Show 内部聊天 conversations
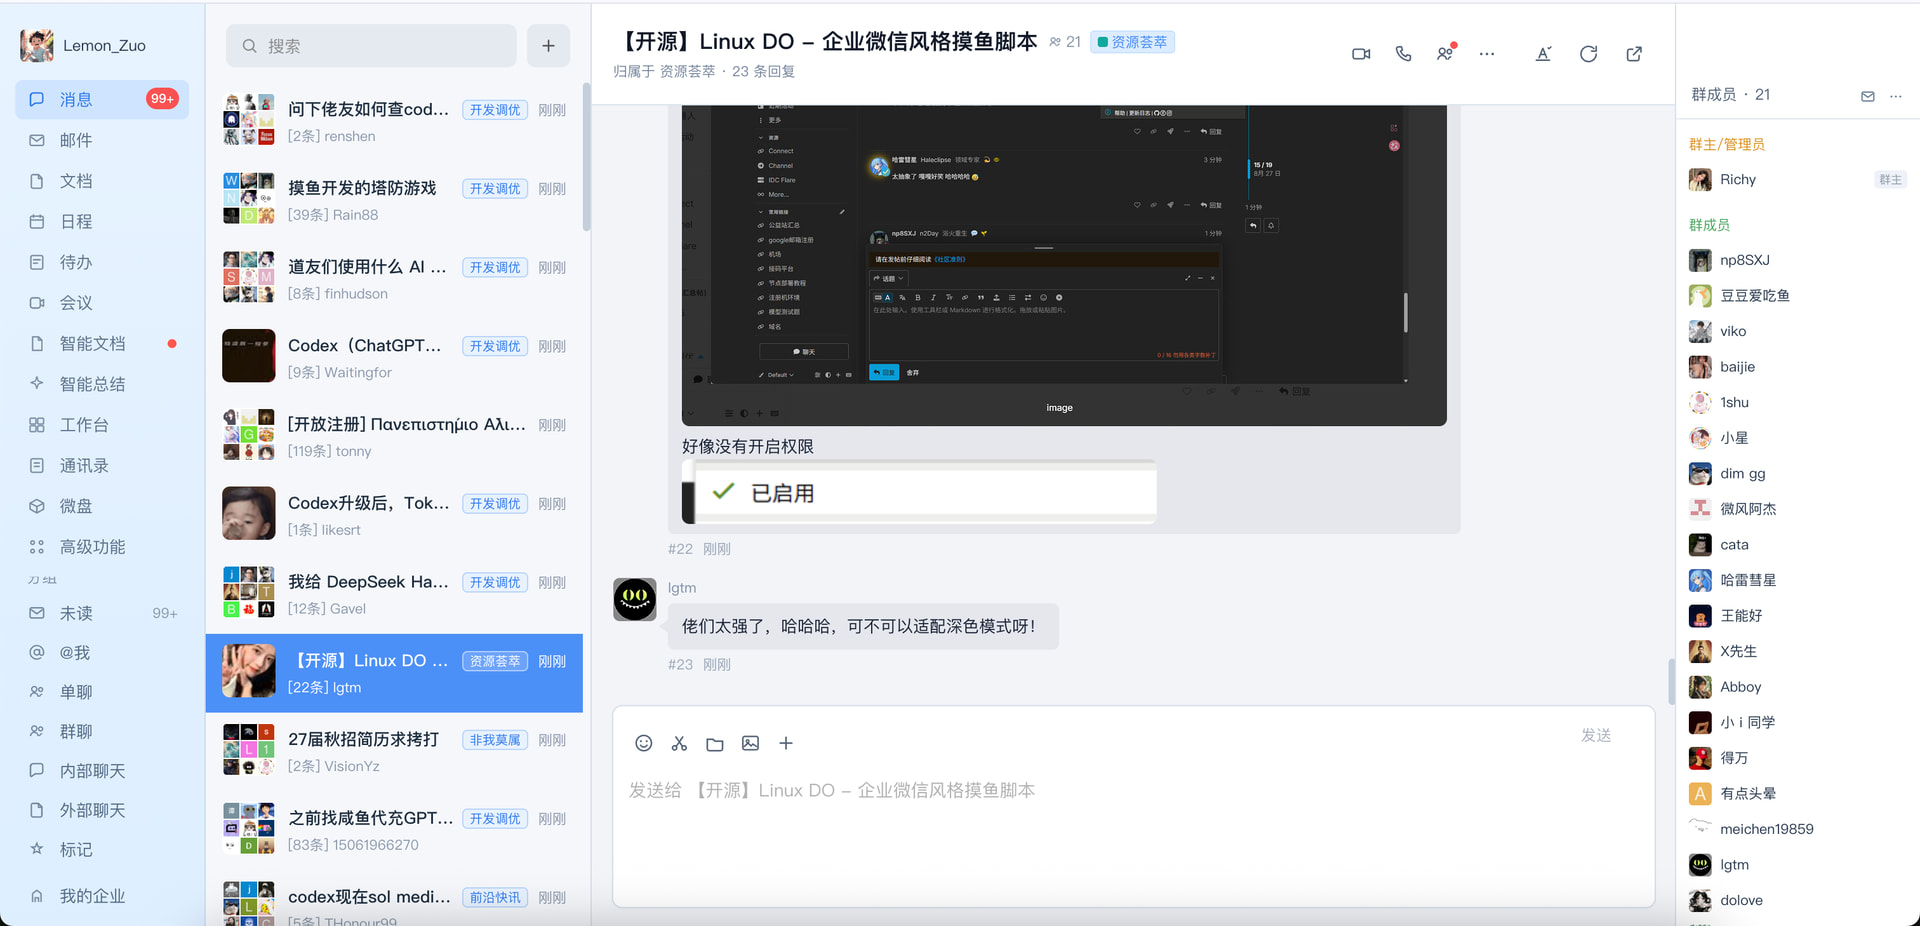The image size is (1920, 926). tap(102, 771)
